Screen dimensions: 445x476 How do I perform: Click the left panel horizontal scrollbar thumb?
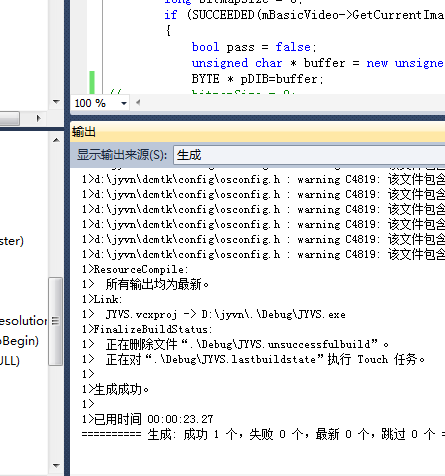(9, 118)
